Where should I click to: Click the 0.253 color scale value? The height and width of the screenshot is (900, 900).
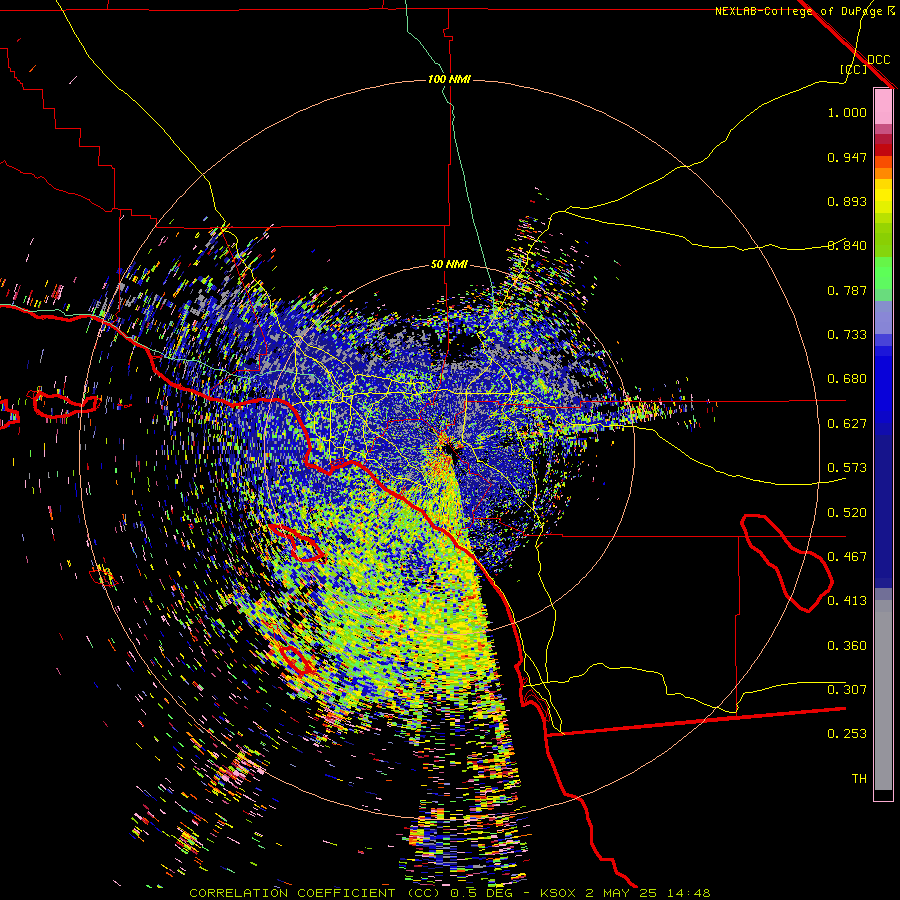click(x=847, y=734)
